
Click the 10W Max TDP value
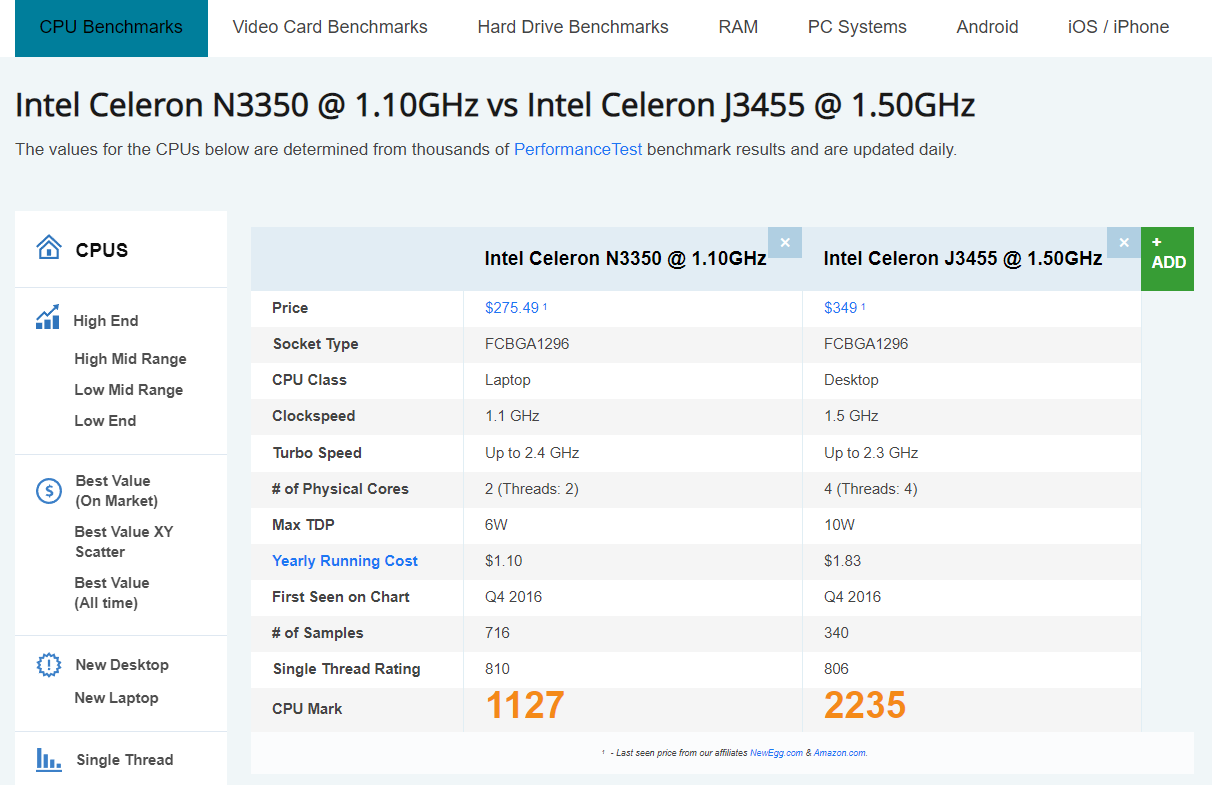[x=839, y=525]
